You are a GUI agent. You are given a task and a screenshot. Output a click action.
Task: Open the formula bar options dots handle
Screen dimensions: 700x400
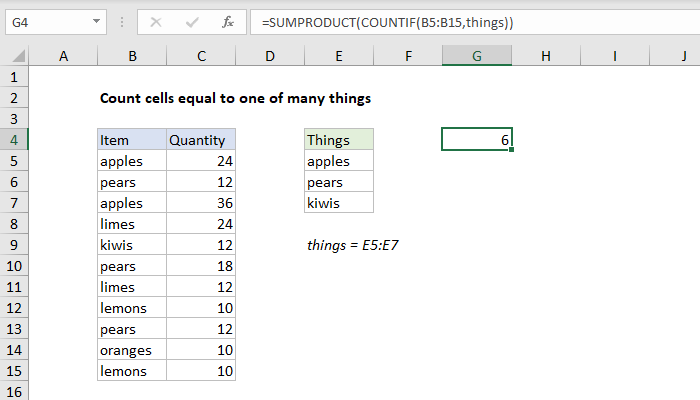point(122,22)
